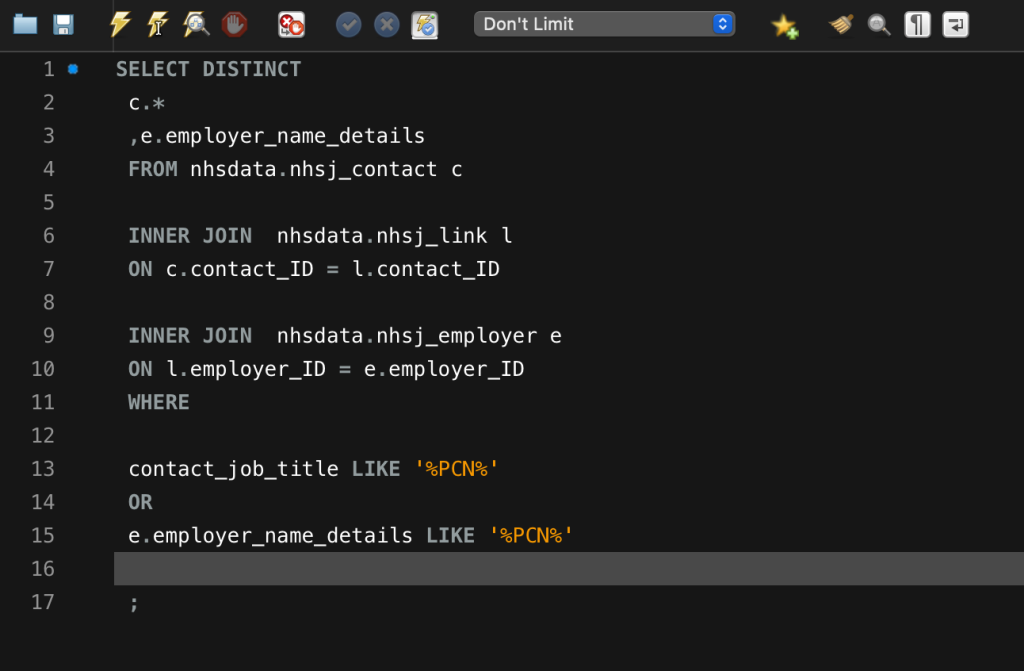Click the OR keyword on line 14
The width and height of the screenshot is (1024, 671).
(140, 502)
